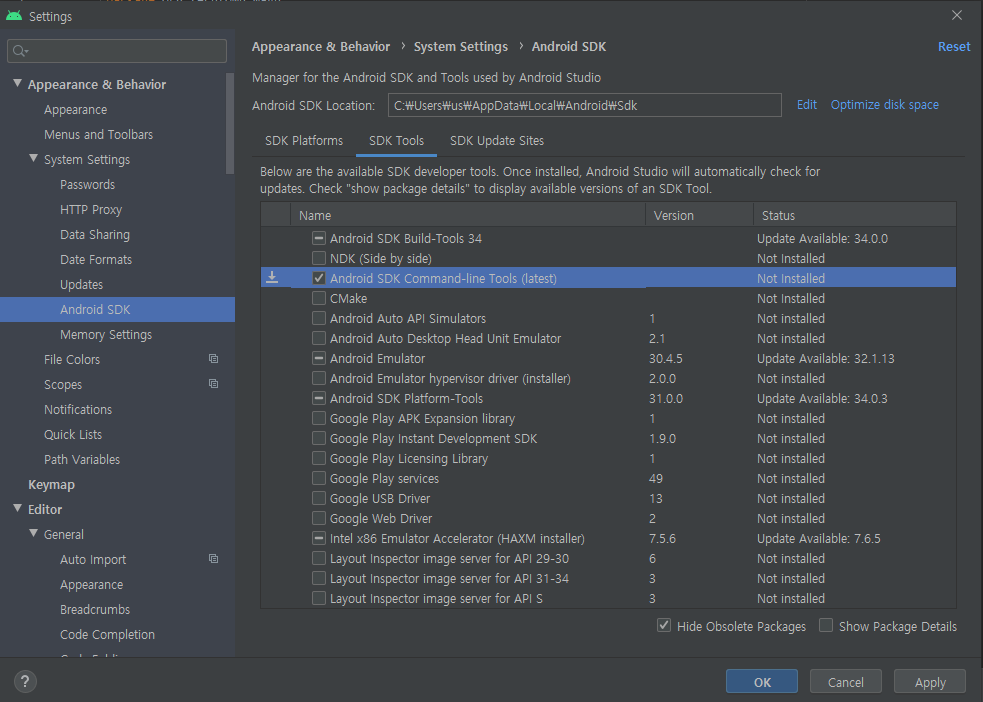Open Path Variables settings

click(x=81, y=459)
